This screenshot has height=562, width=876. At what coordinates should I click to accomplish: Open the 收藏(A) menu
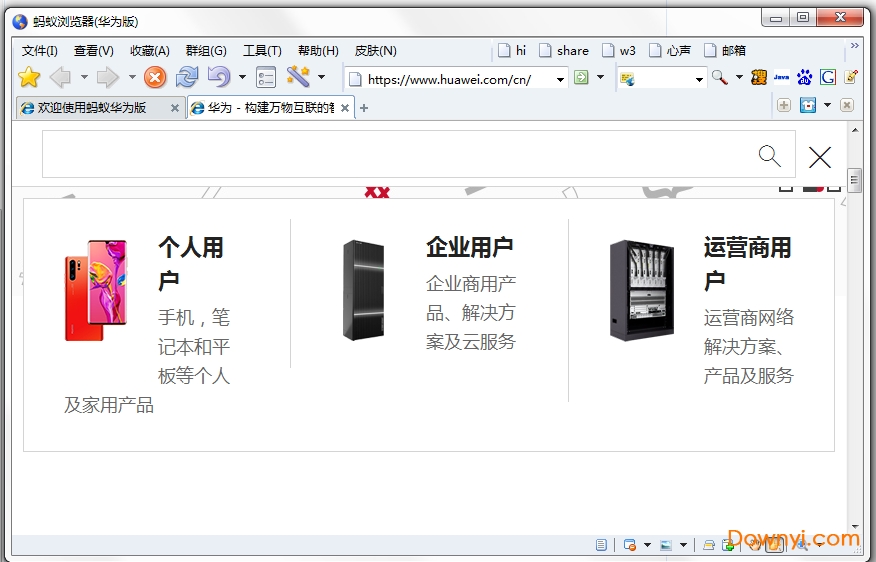(x=149, y=51)
